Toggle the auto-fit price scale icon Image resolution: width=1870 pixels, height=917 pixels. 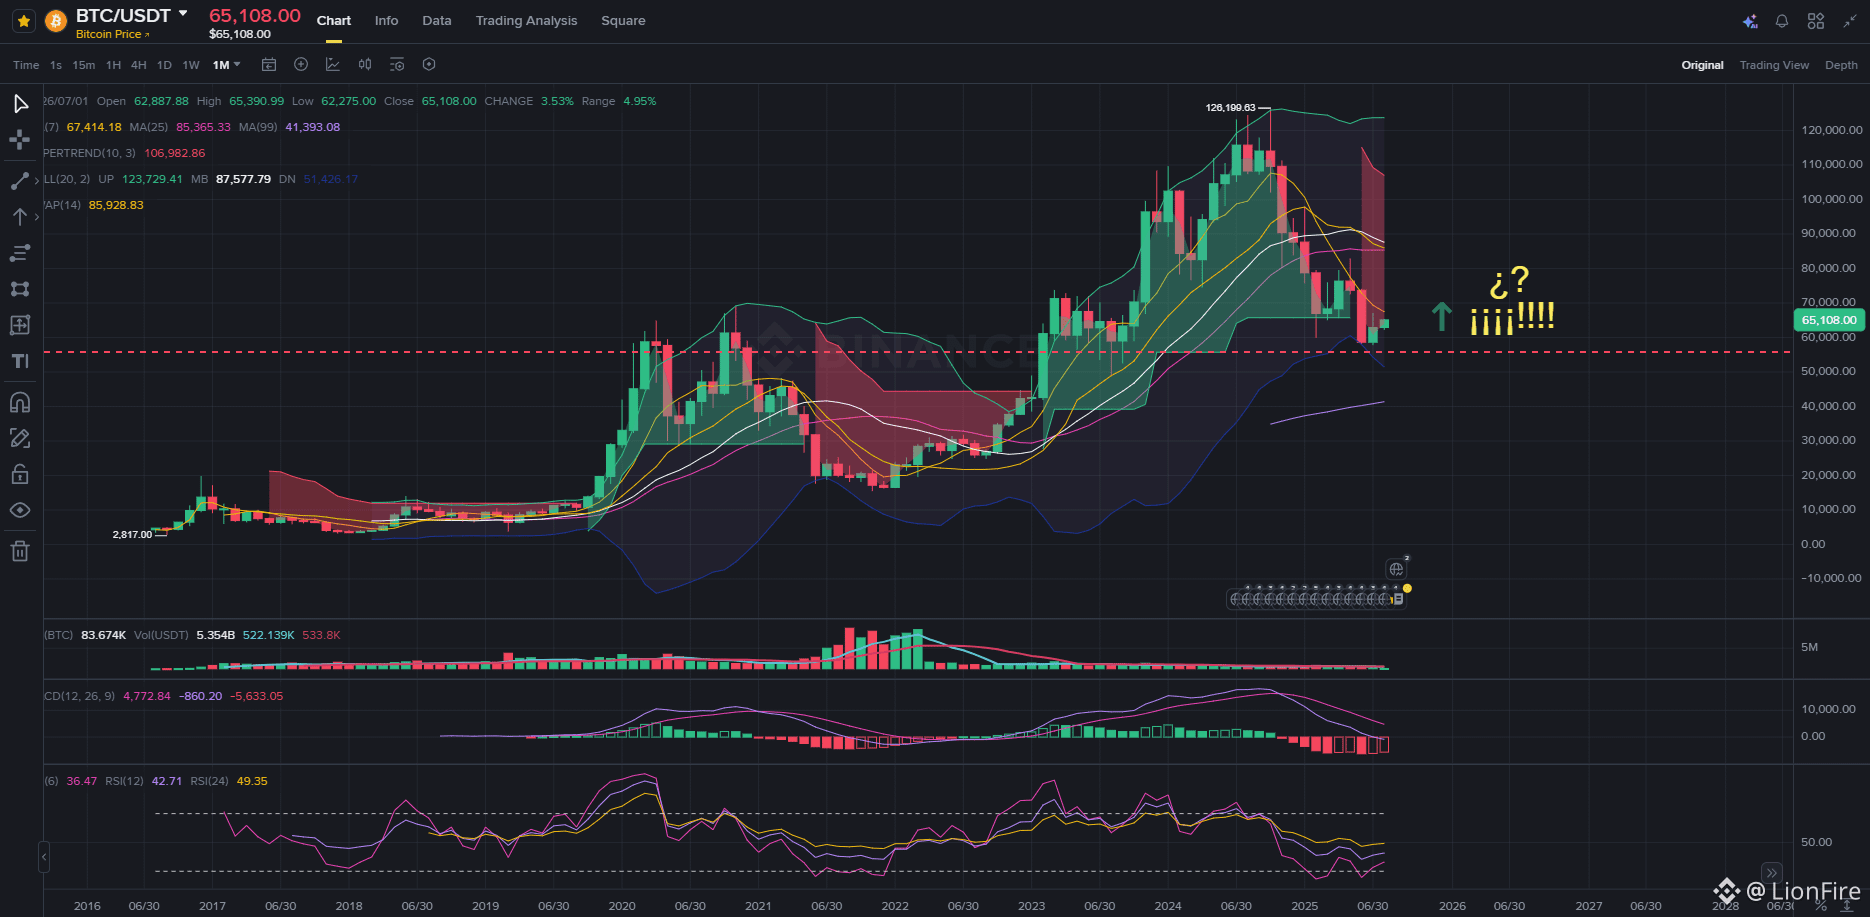click(x=1846, y=906)
